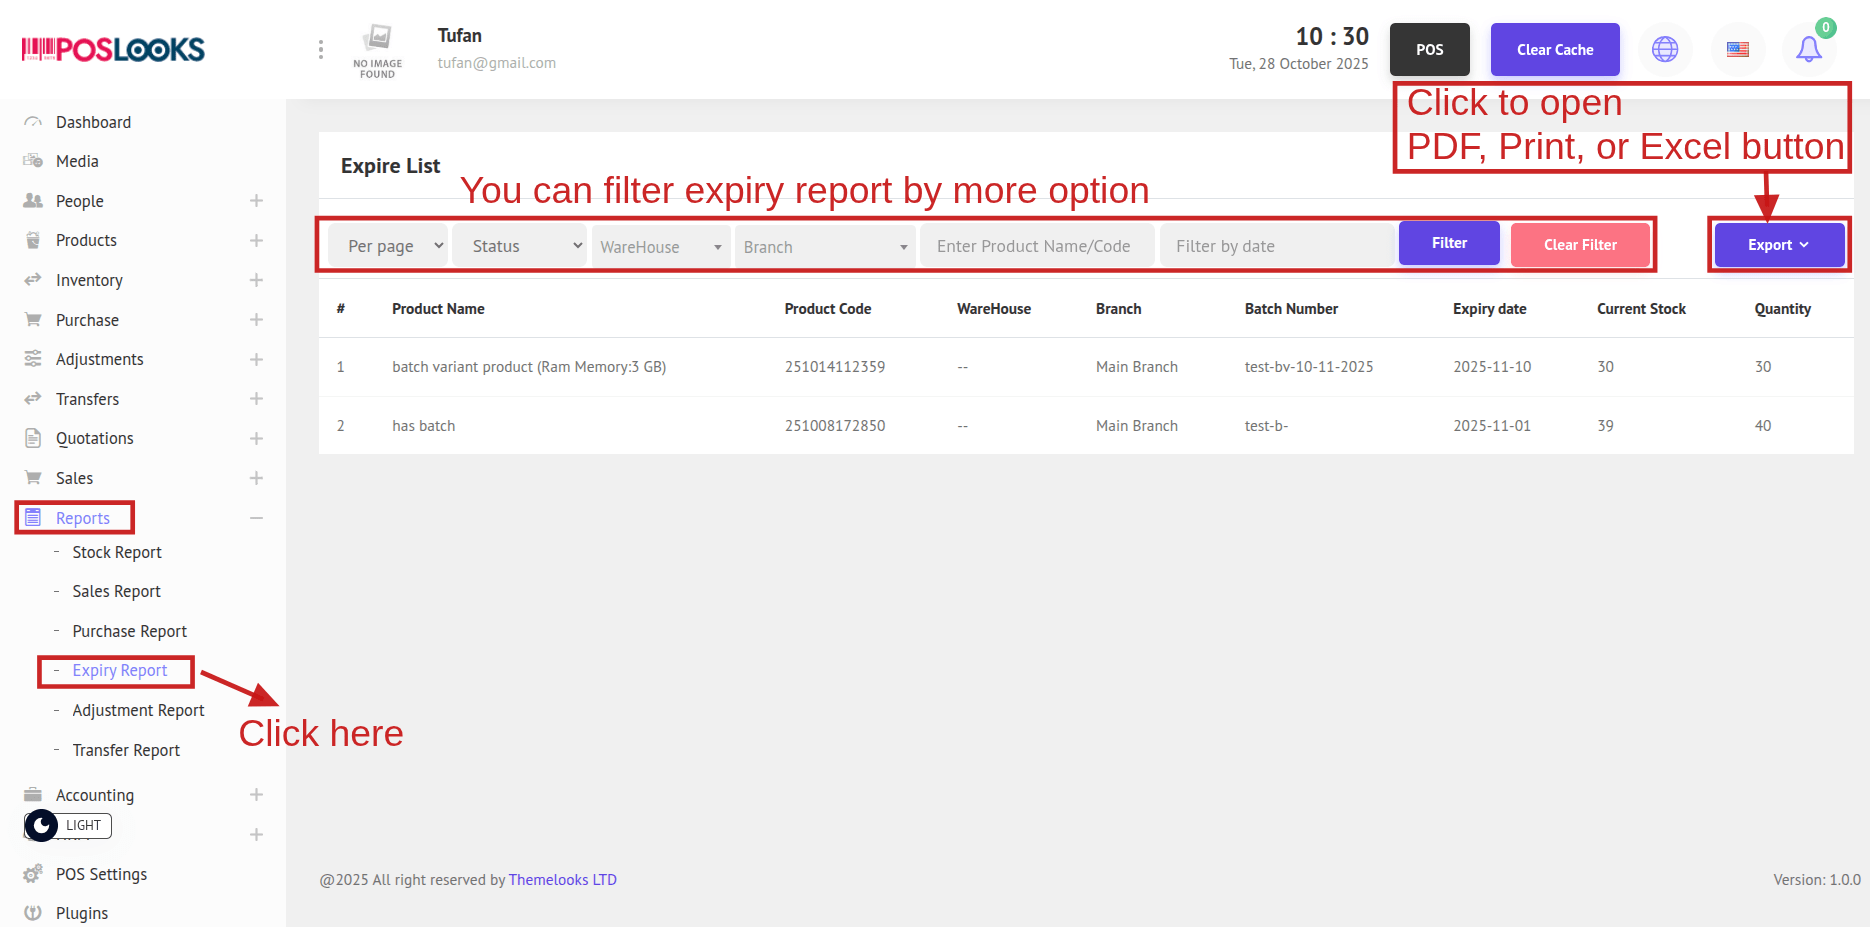Click the POS Settings gear icon

(x=33, y=874)
